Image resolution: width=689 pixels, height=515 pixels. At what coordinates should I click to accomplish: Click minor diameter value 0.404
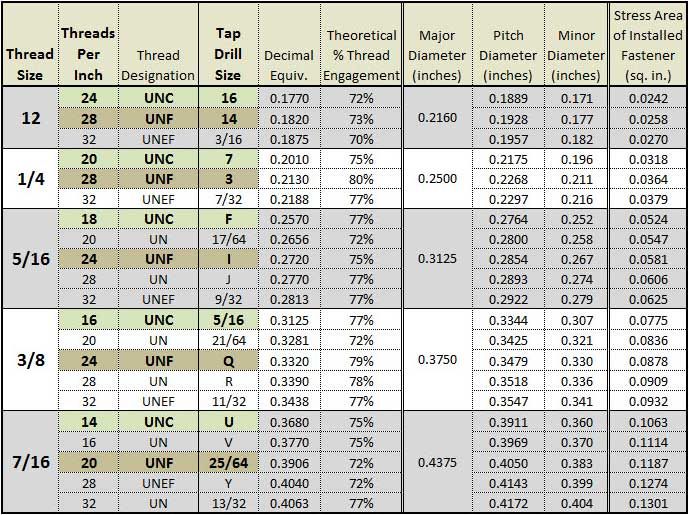coord(577,503)
